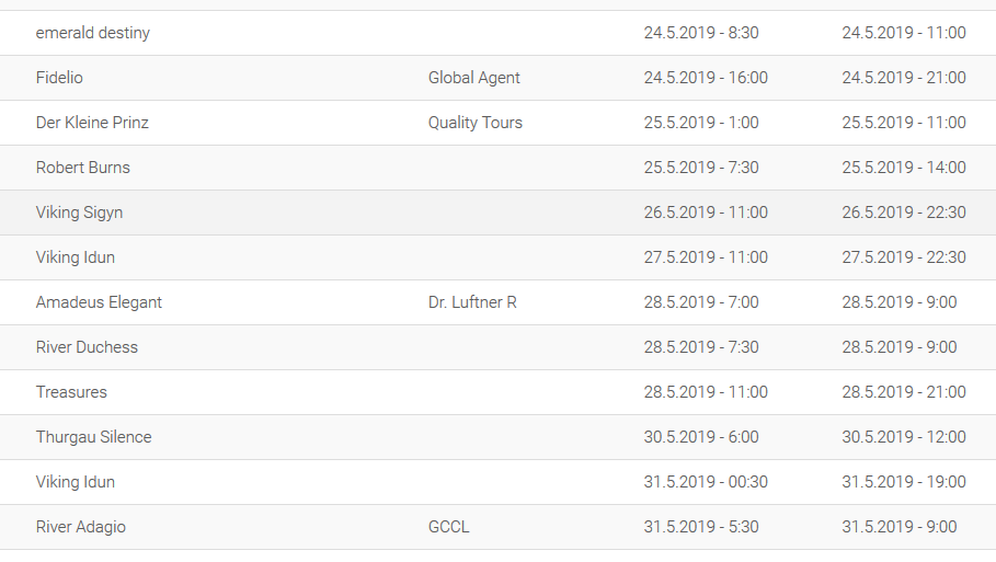Select the River Adagio ship row
The height and width of the screenshot is (562, 996).
coord(498,528)
